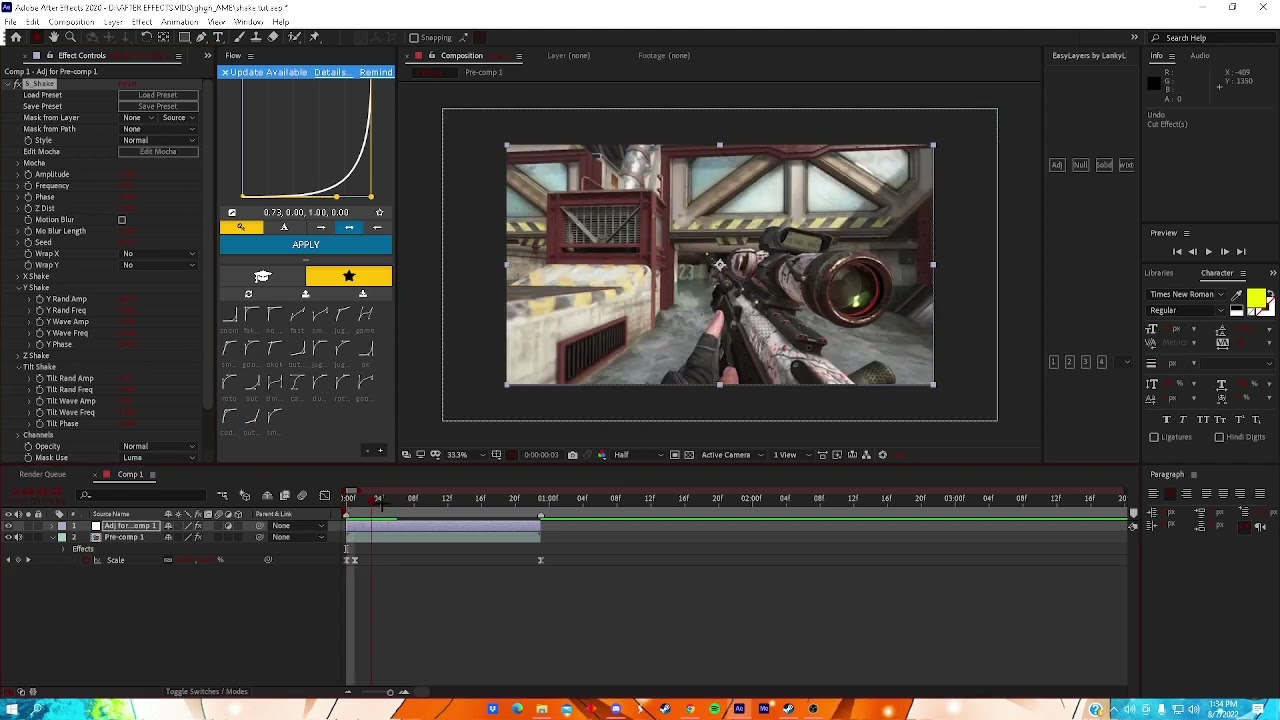The height and width of the screenshot is (720, 1280).
Task: Select the Rotation tool
Action: (146, 37)
